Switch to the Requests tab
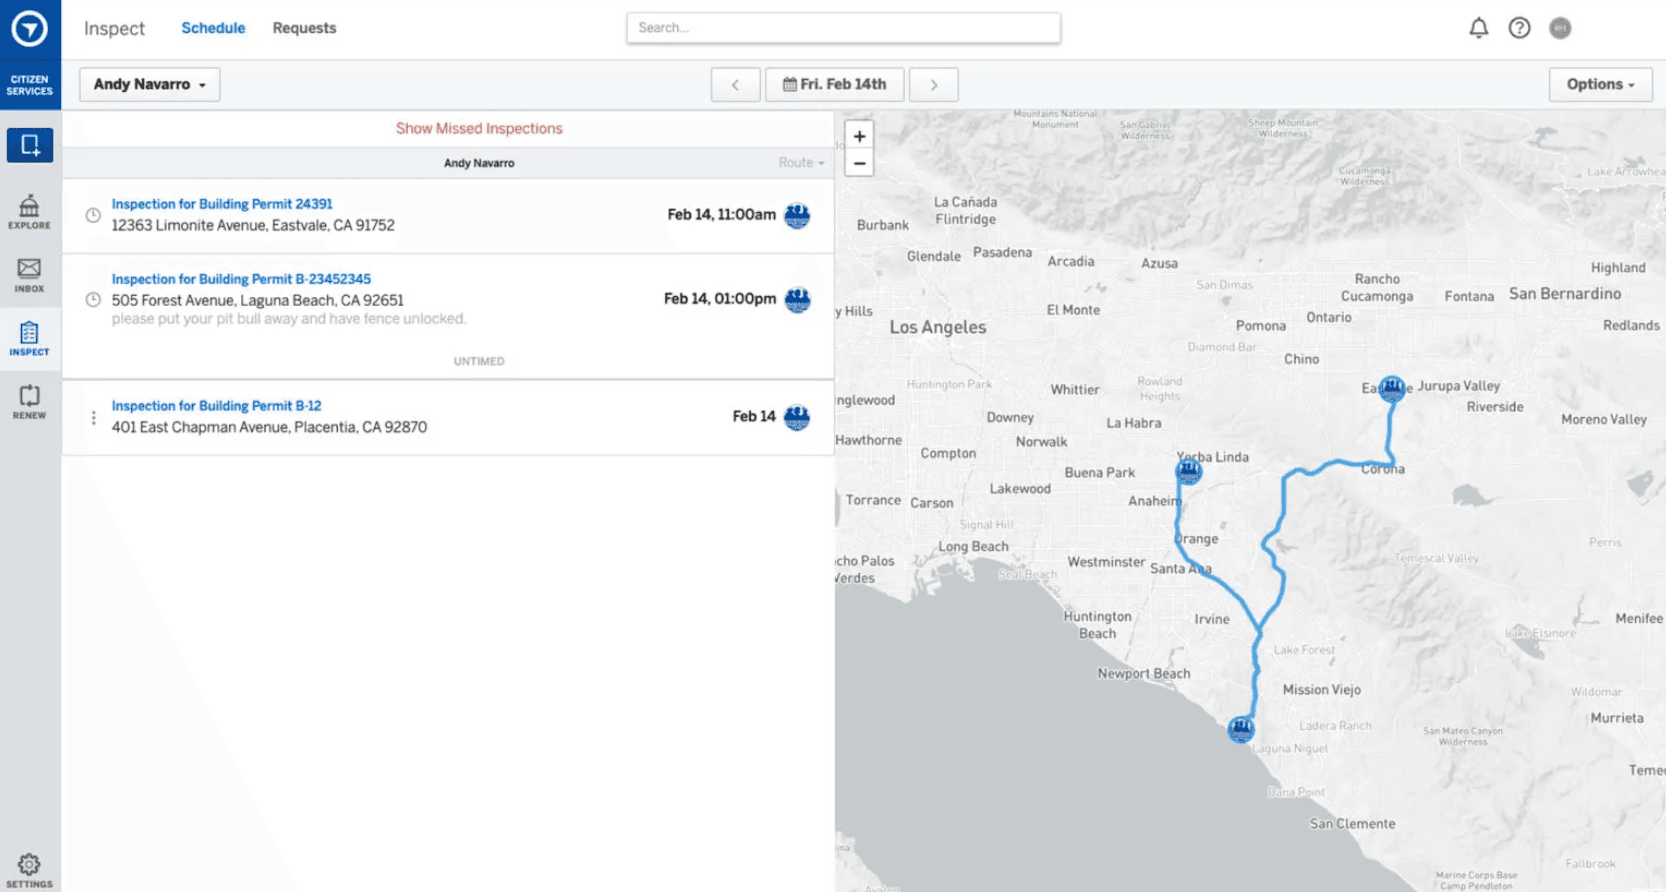1666x892 pixels. coord(304,28)
